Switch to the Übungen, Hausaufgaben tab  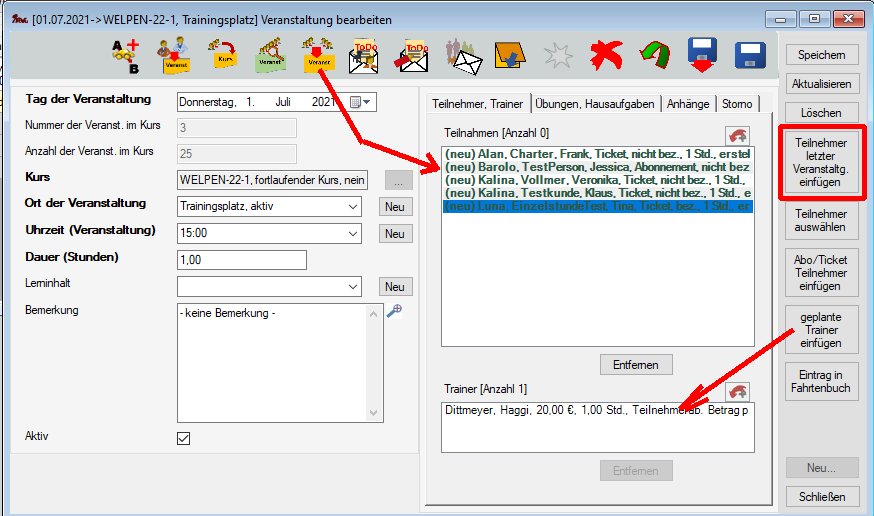click(594, 103)
